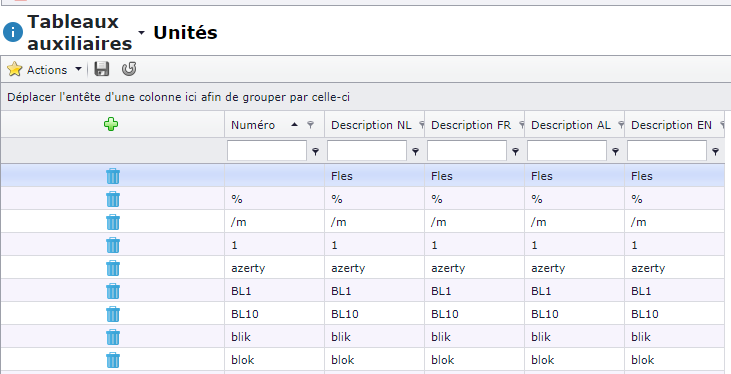Click the Numéro filter text field
The width and height of the screenshot is (731, 374).
pyautogui.click(x=267, y=151)
